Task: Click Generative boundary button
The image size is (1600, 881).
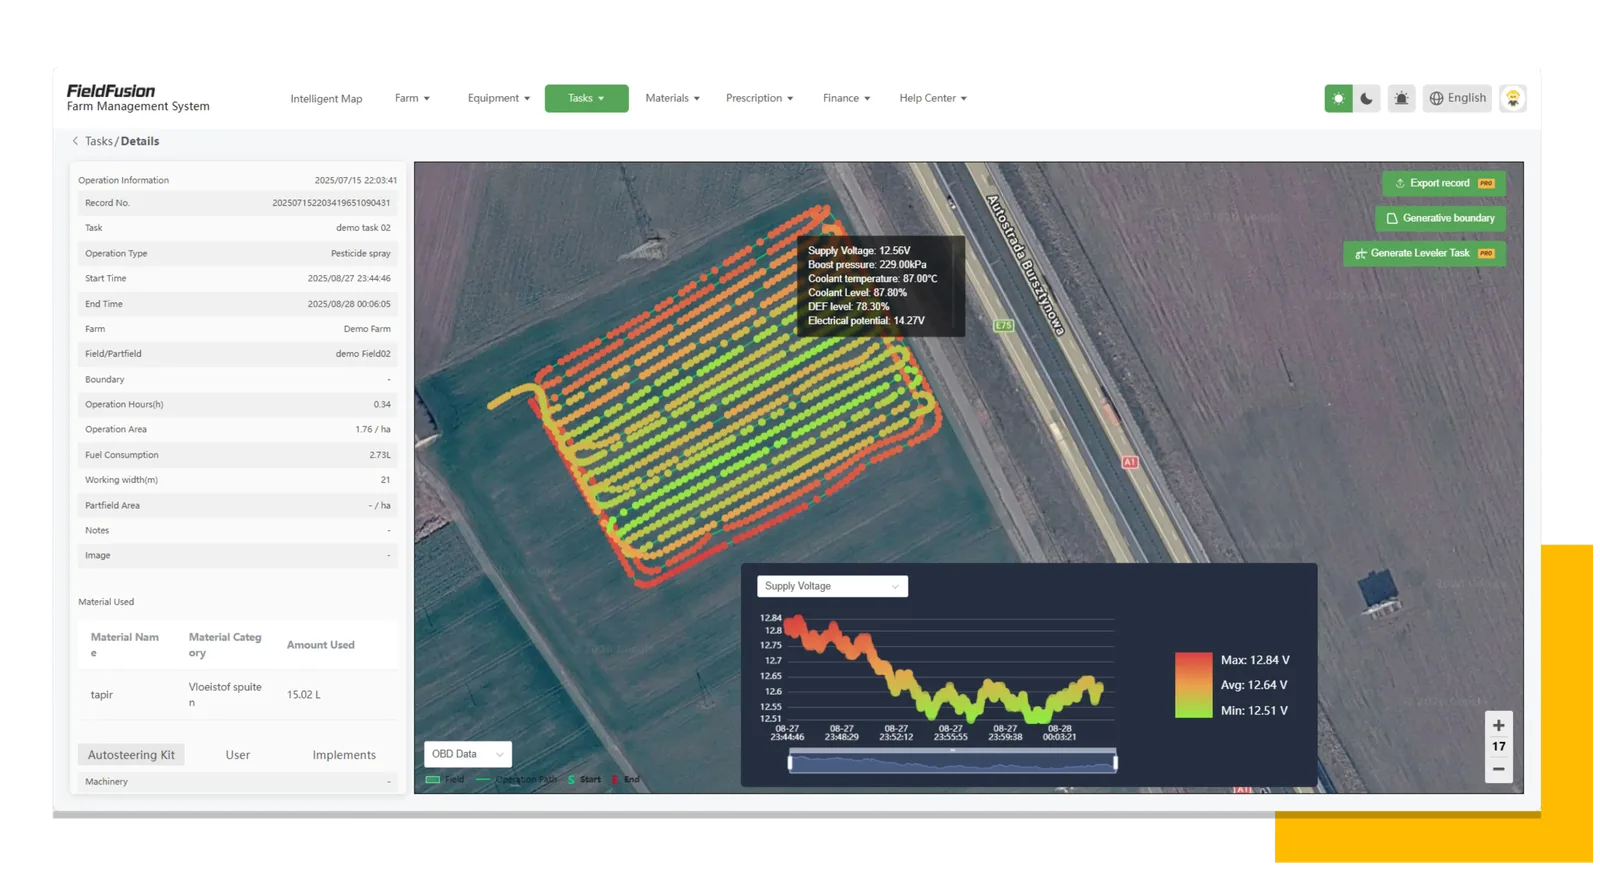Action: (x=1440, y=218)
